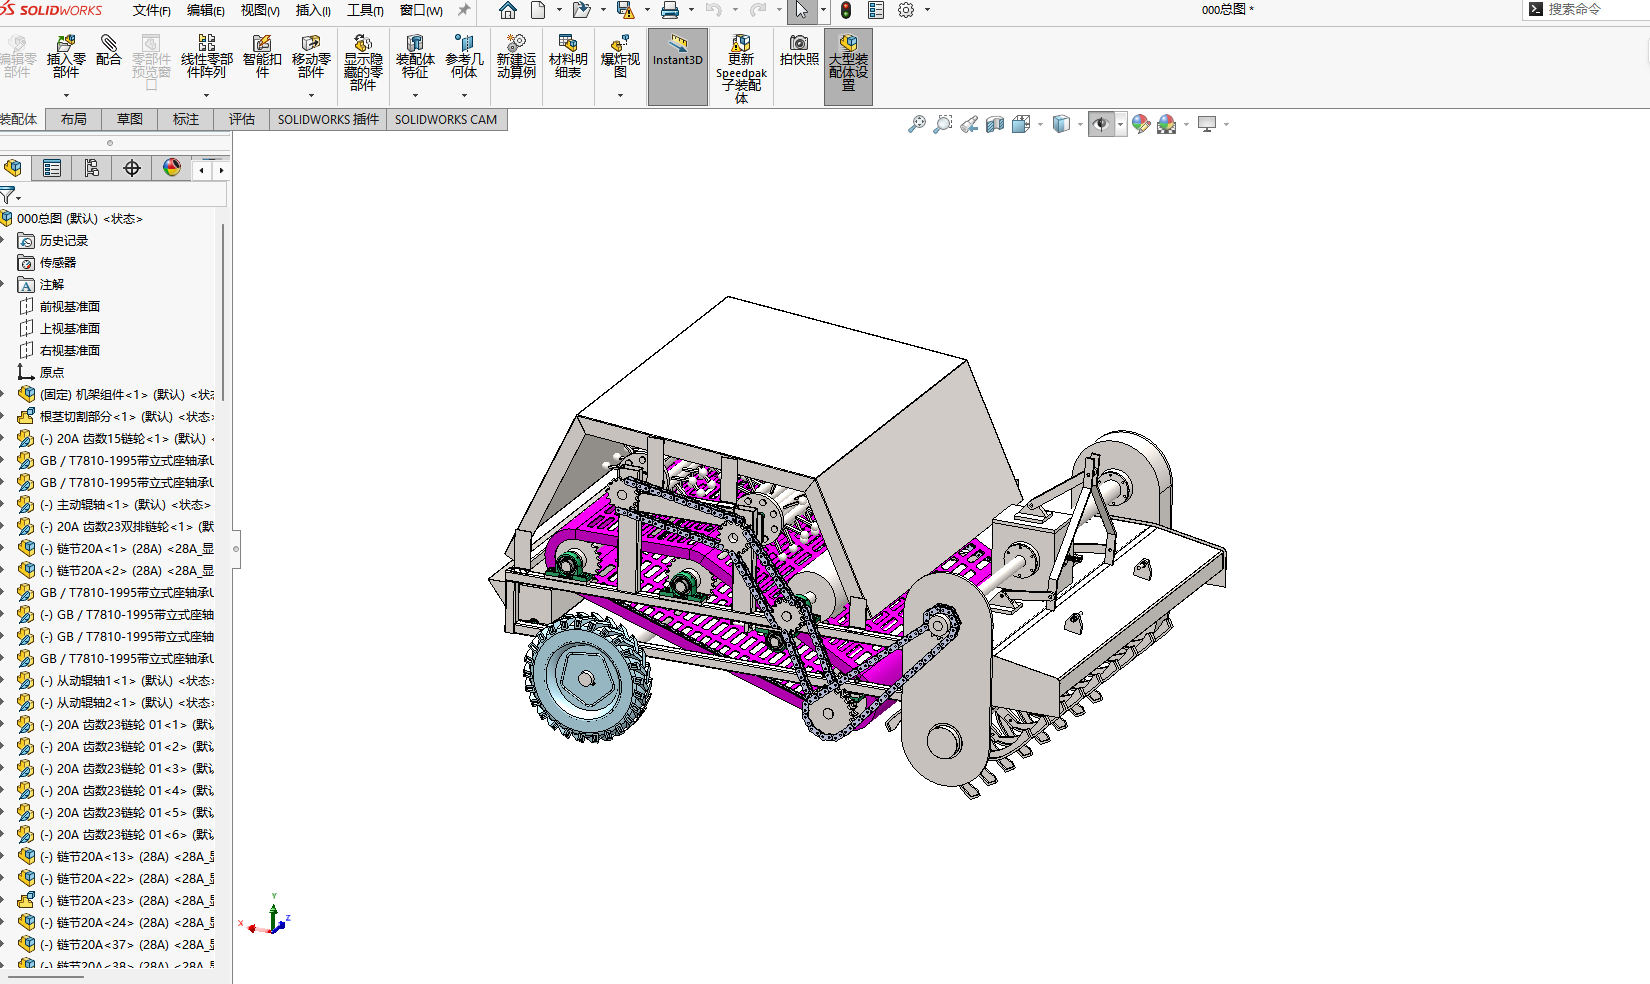Select Move Component (移动零部件) tool
This screenshot has width=1650, height=984.
pyautogui.click(x=311, y=58)
